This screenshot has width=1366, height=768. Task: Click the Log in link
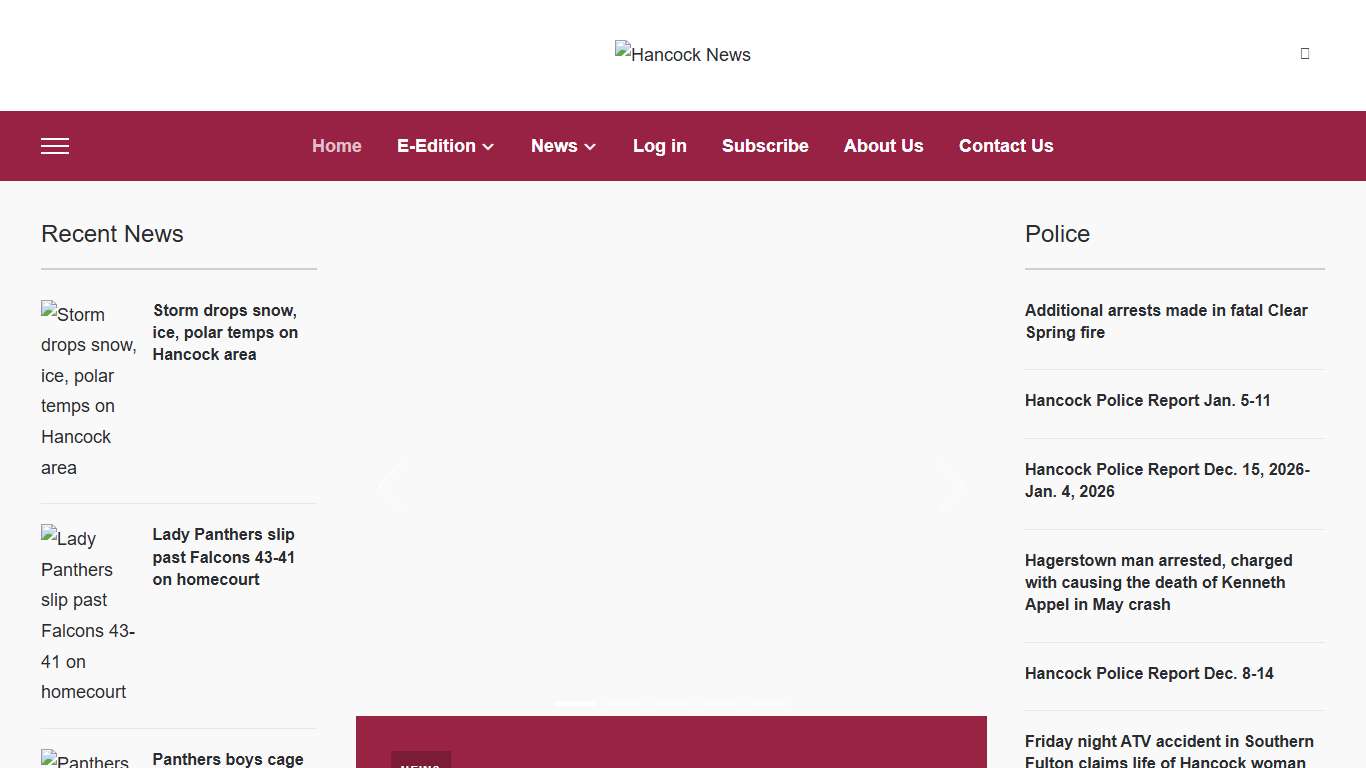[x=659, y=146]
